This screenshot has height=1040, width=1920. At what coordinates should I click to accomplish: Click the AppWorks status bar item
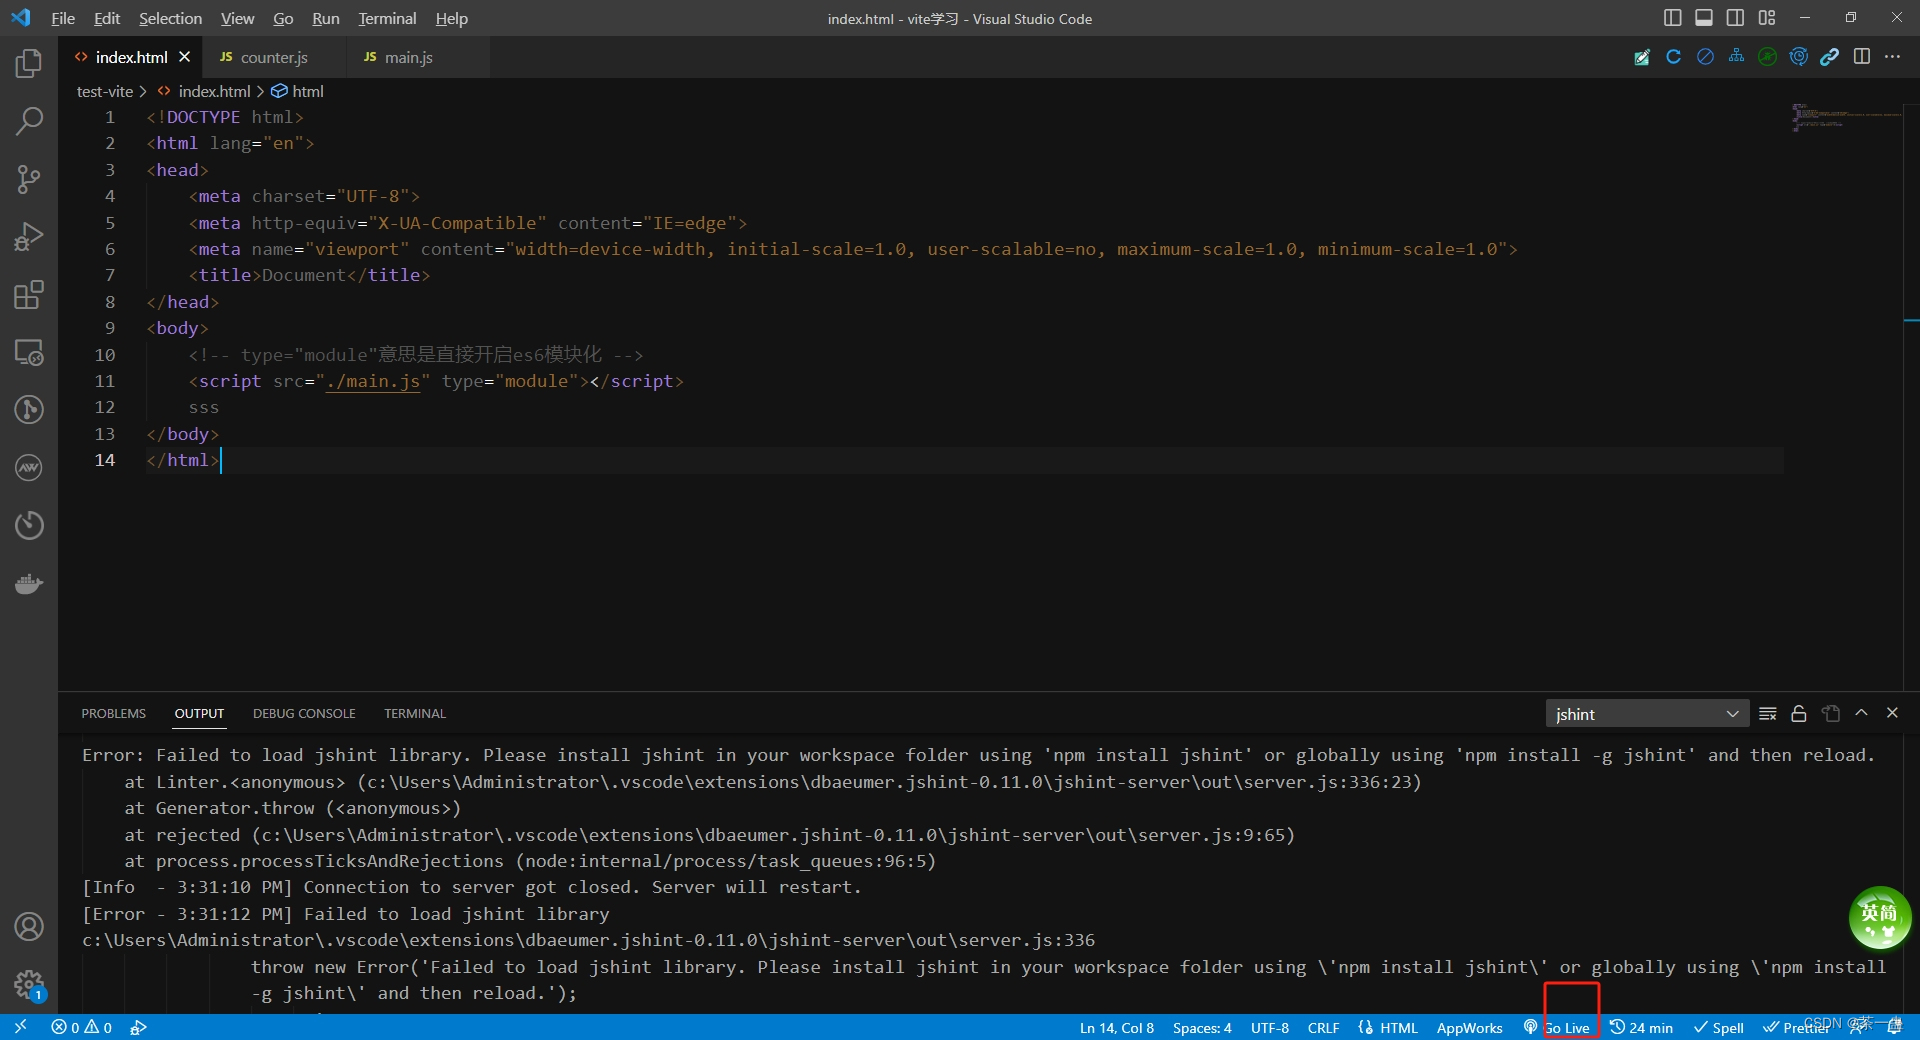click(x=1469, y=1028)
